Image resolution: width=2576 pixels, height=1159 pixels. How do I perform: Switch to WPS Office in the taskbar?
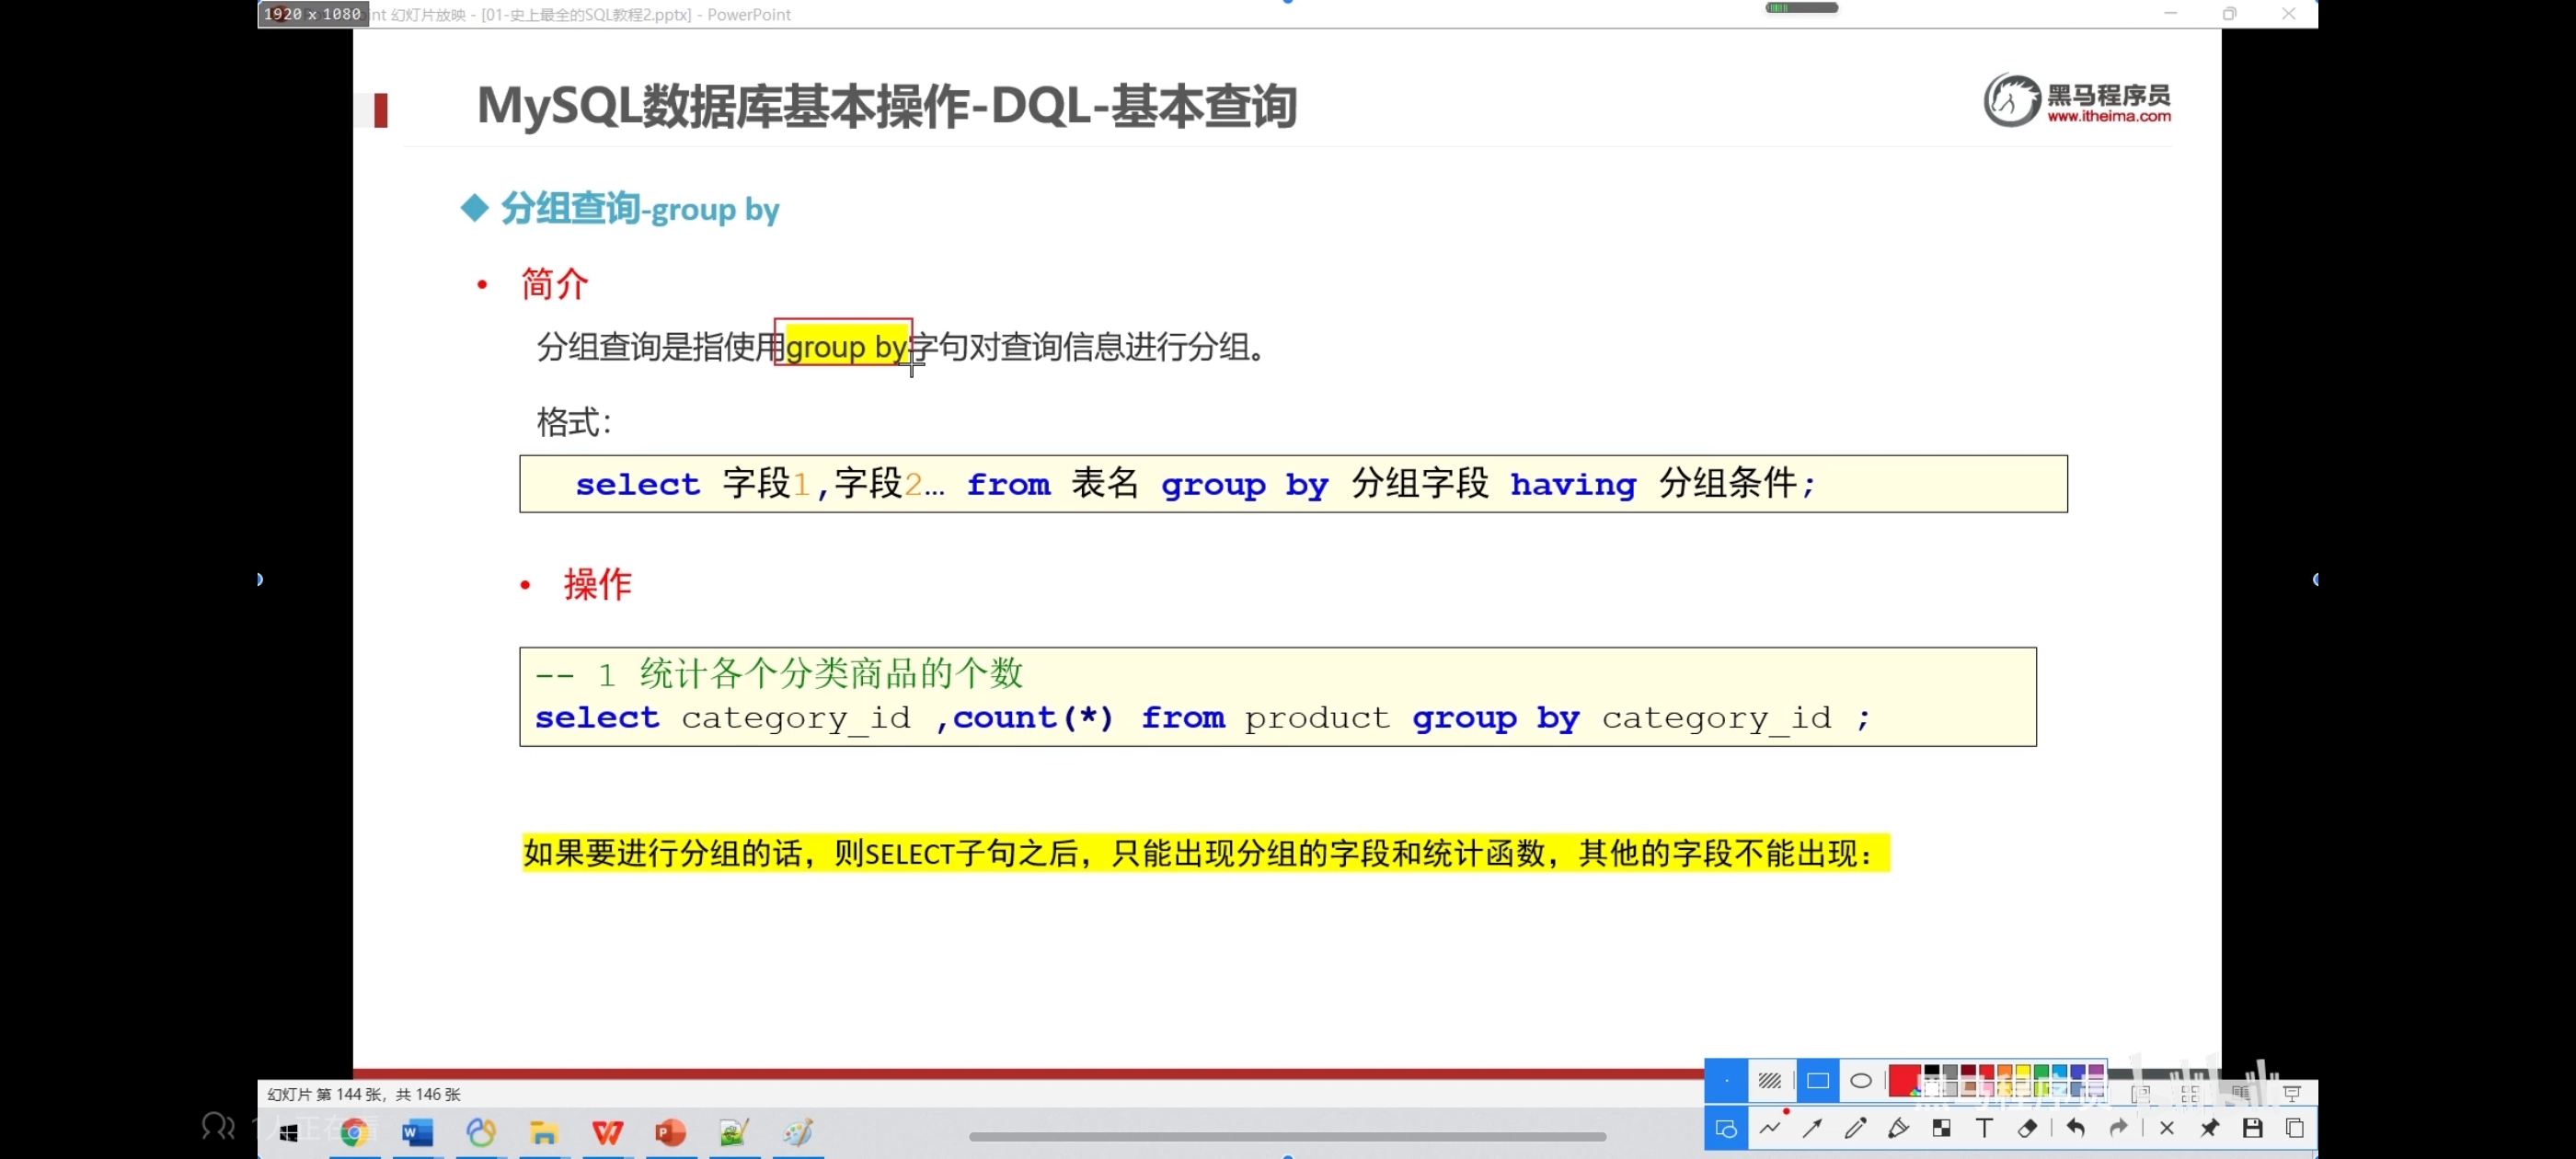pyautogui.click(x=607, y=1132)
